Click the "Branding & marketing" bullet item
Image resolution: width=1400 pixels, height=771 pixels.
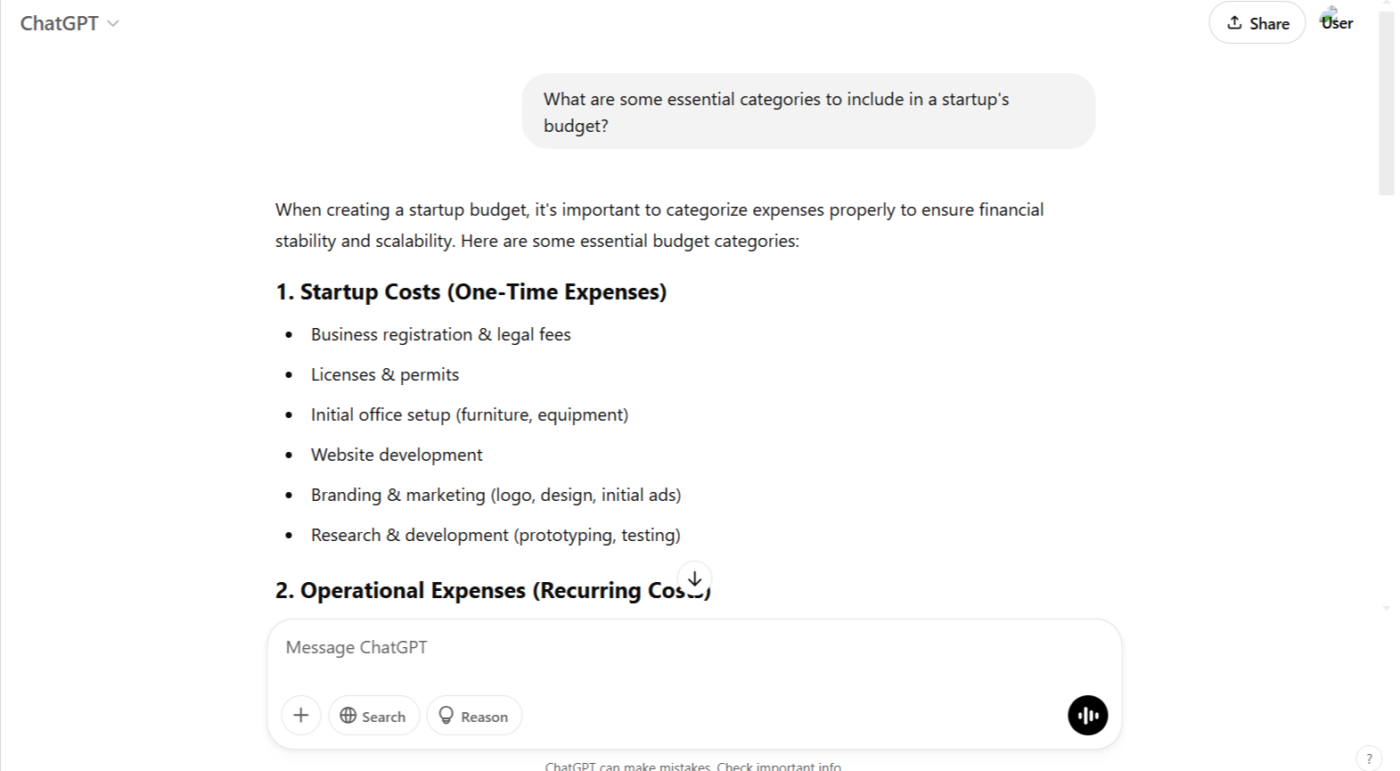(x=495, y=495)
